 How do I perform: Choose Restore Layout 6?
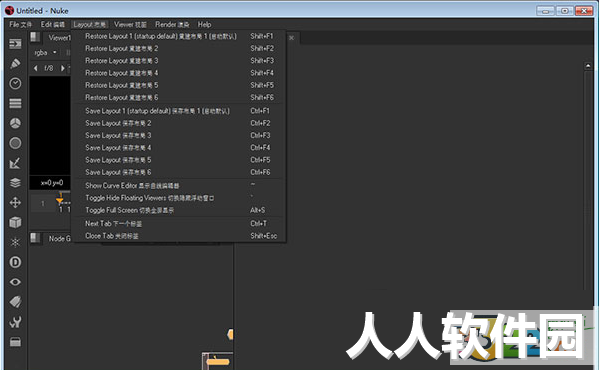[x=179, y=98]
